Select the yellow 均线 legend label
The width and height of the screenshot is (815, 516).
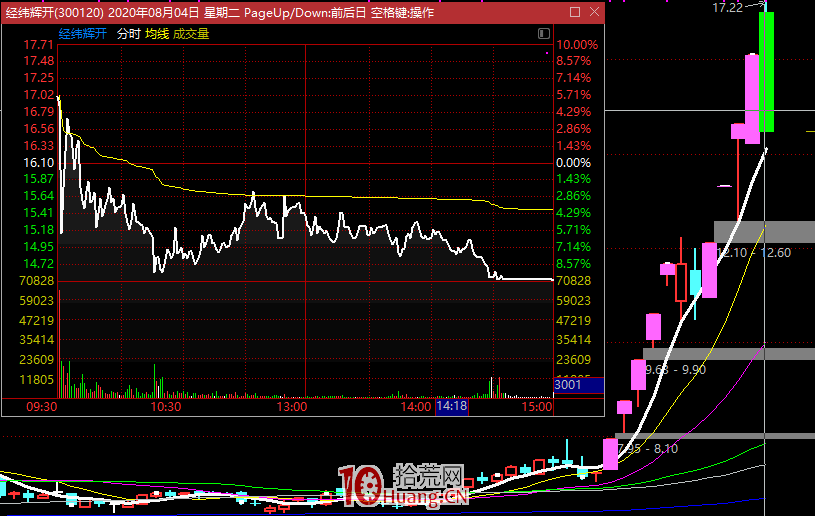tap(157, 33)
